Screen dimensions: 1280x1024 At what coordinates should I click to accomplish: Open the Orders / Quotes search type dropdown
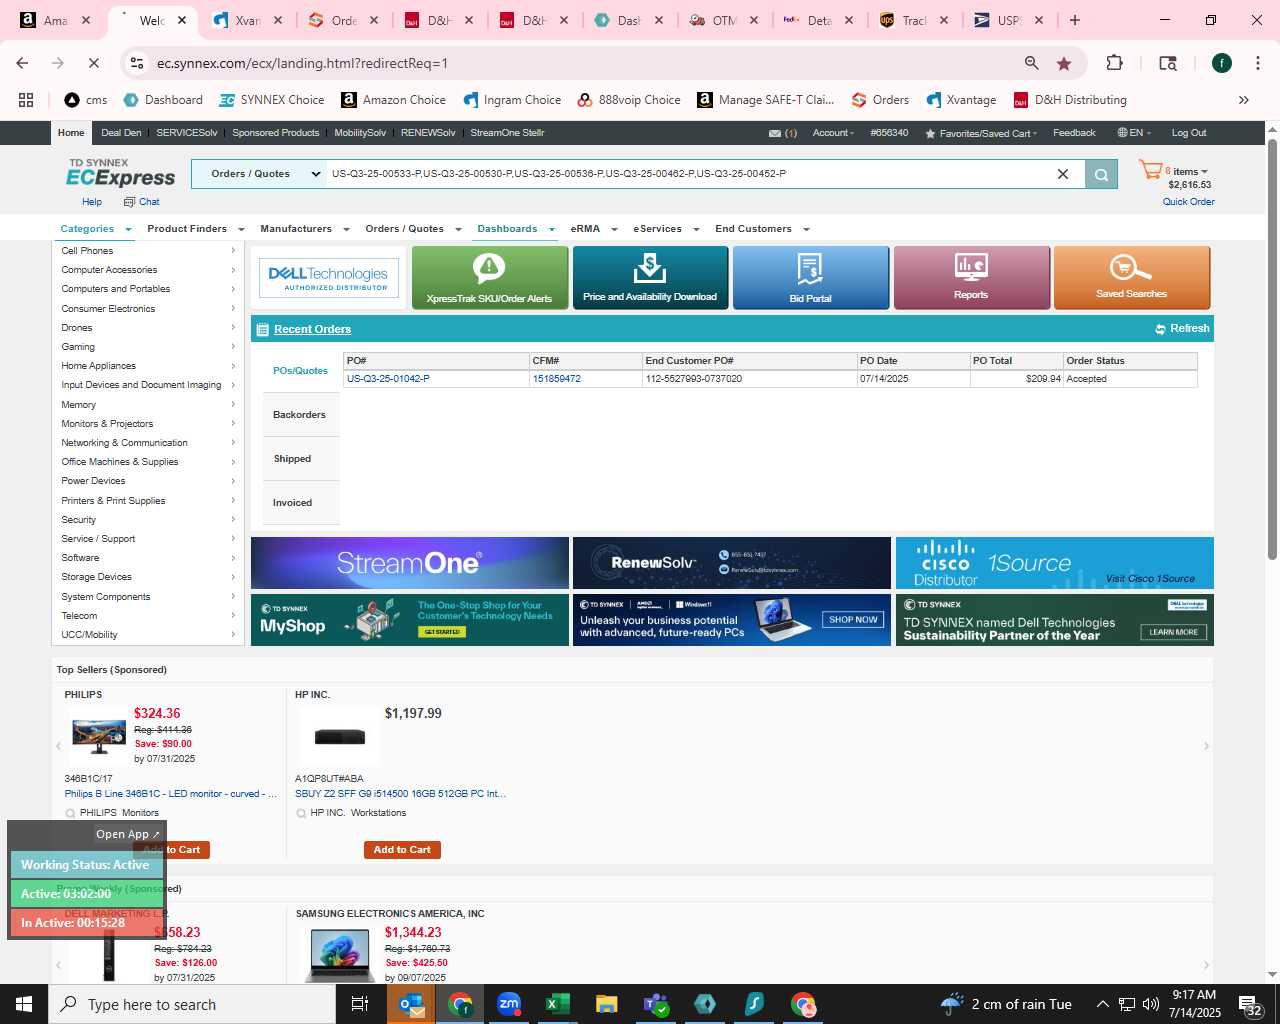(259, 174)
